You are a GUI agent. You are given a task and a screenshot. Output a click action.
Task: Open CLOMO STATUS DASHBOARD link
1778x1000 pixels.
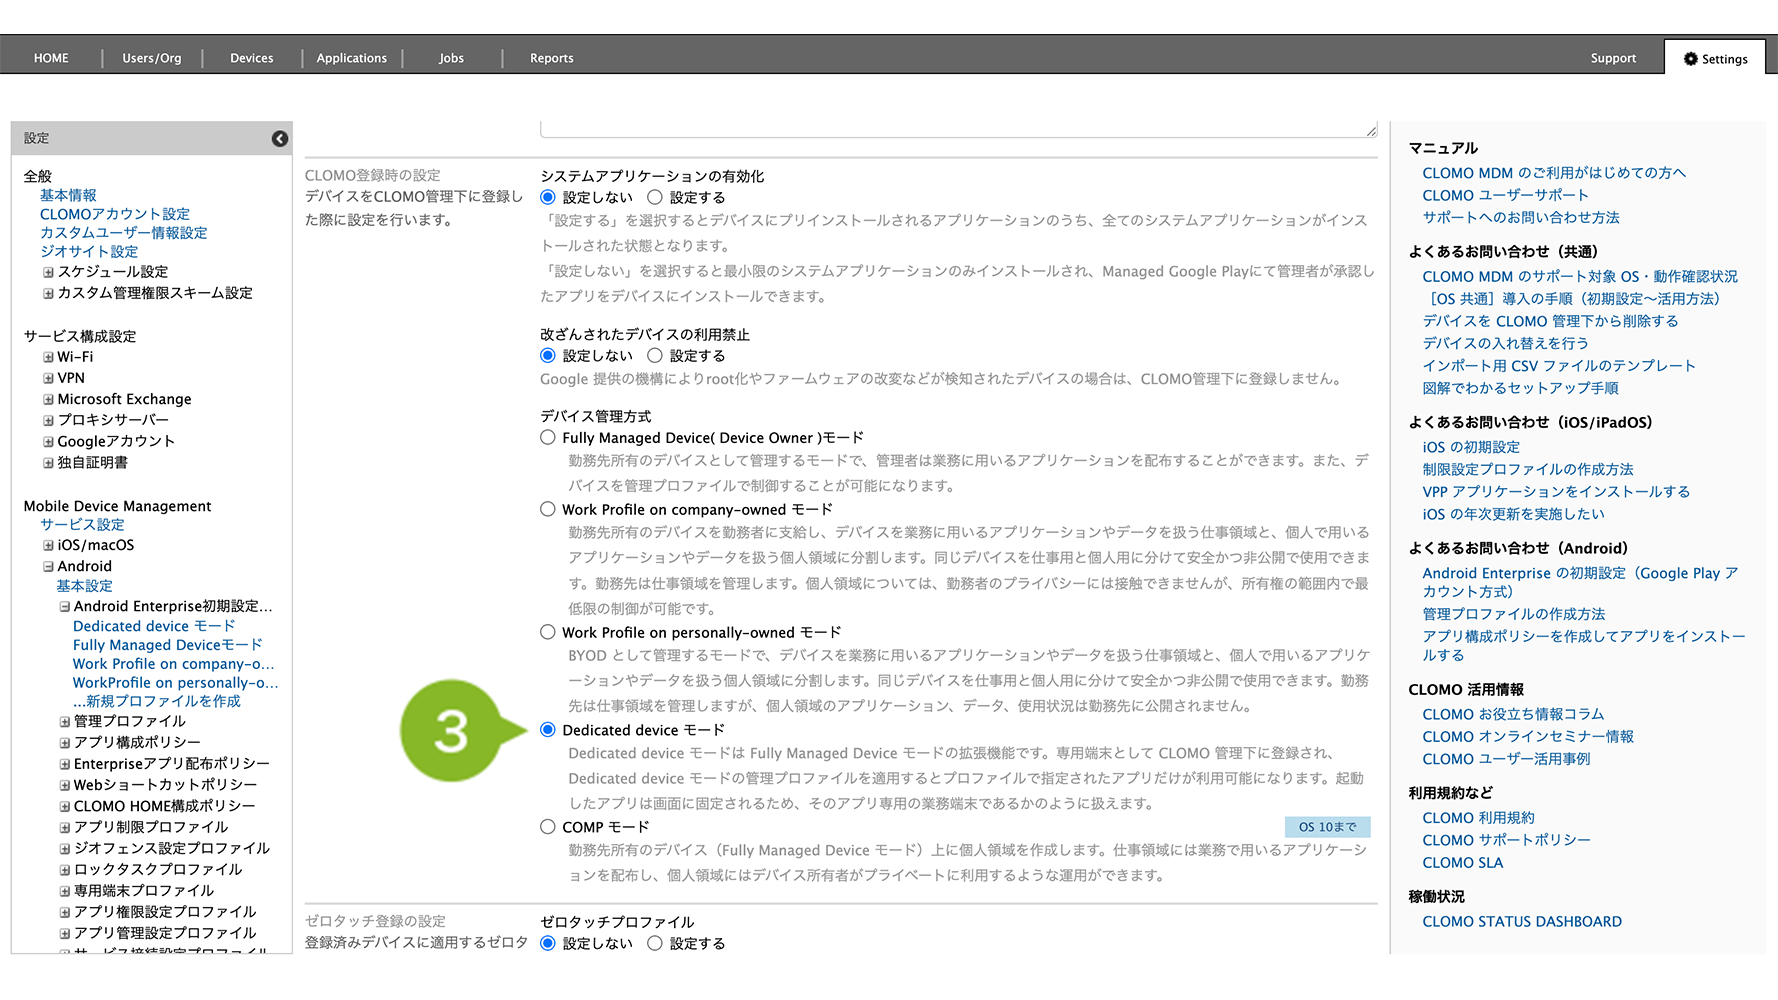pyautogui.click(x=1521, y=922)
